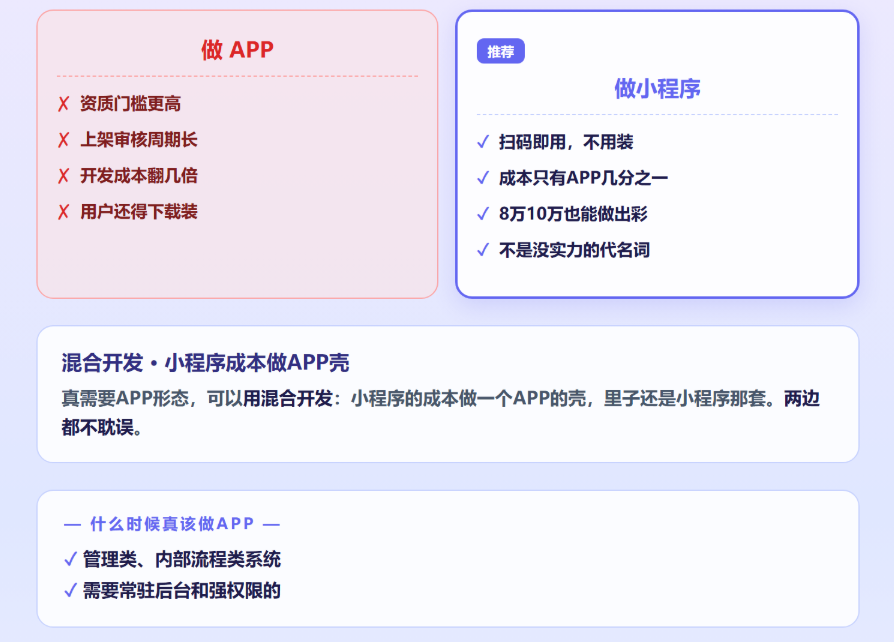Click the checkmark beside 管理类、内部流程类系统
894x642 pixels.
70,559
